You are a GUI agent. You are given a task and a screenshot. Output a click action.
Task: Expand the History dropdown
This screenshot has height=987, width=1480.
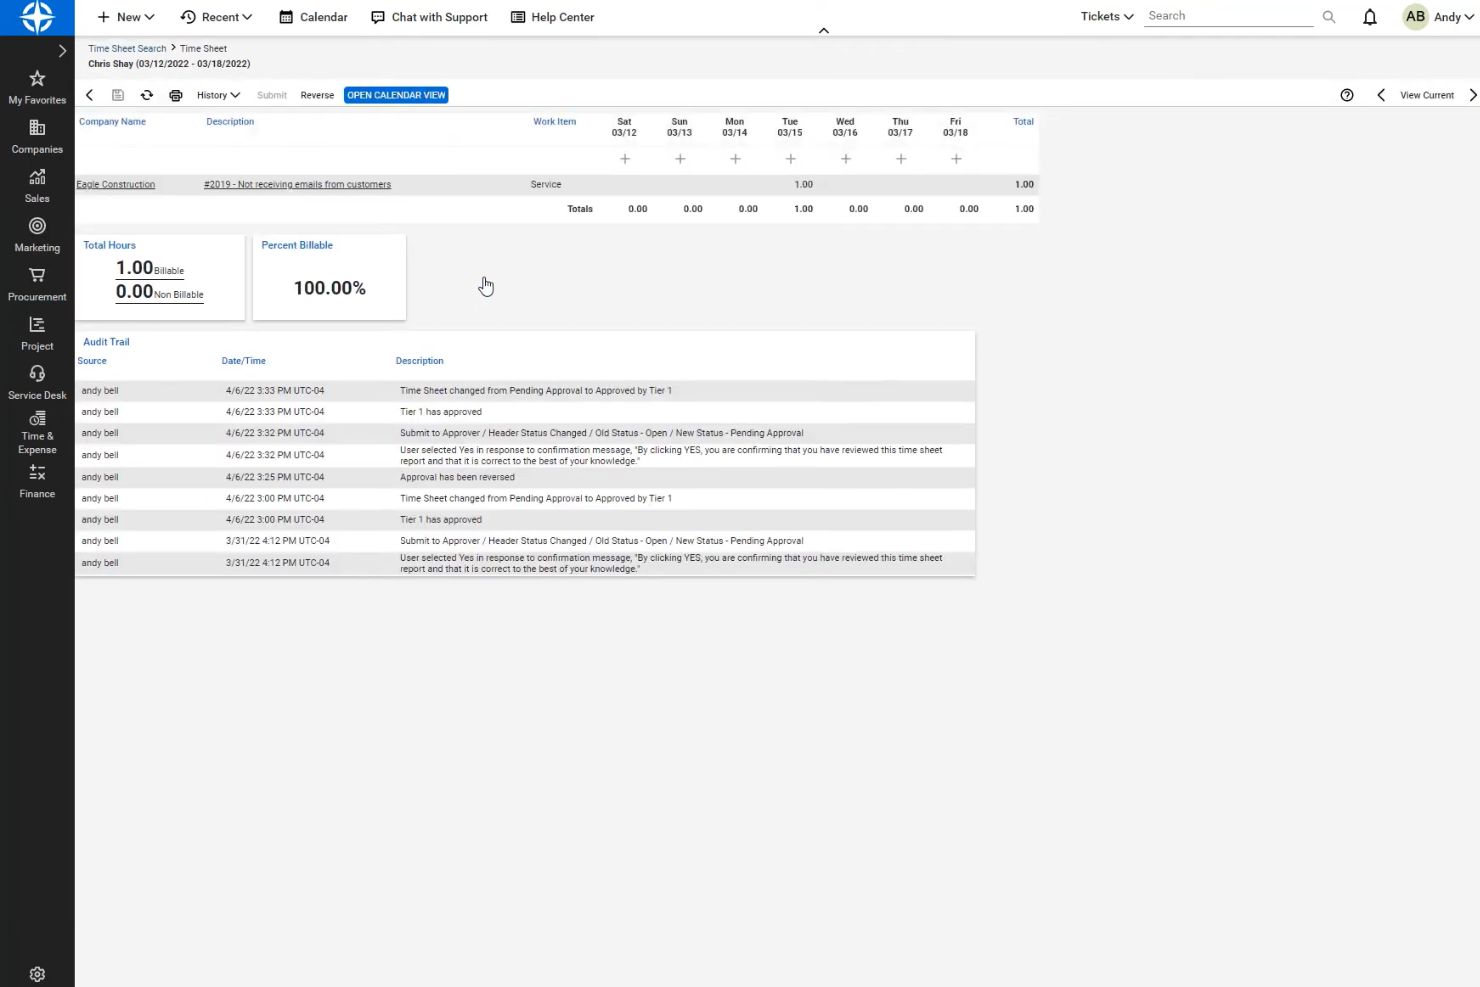(x=218, y=94)
